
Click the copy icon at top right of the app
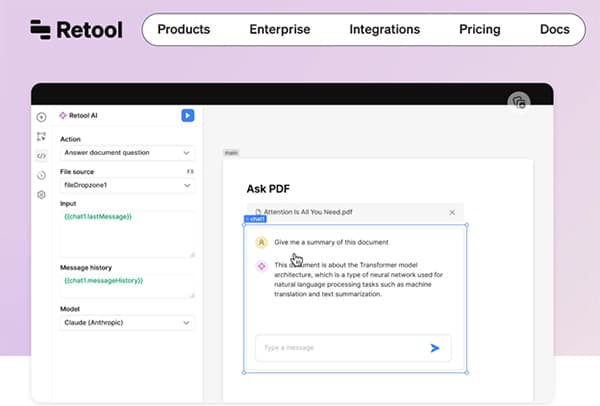(518, 102)
